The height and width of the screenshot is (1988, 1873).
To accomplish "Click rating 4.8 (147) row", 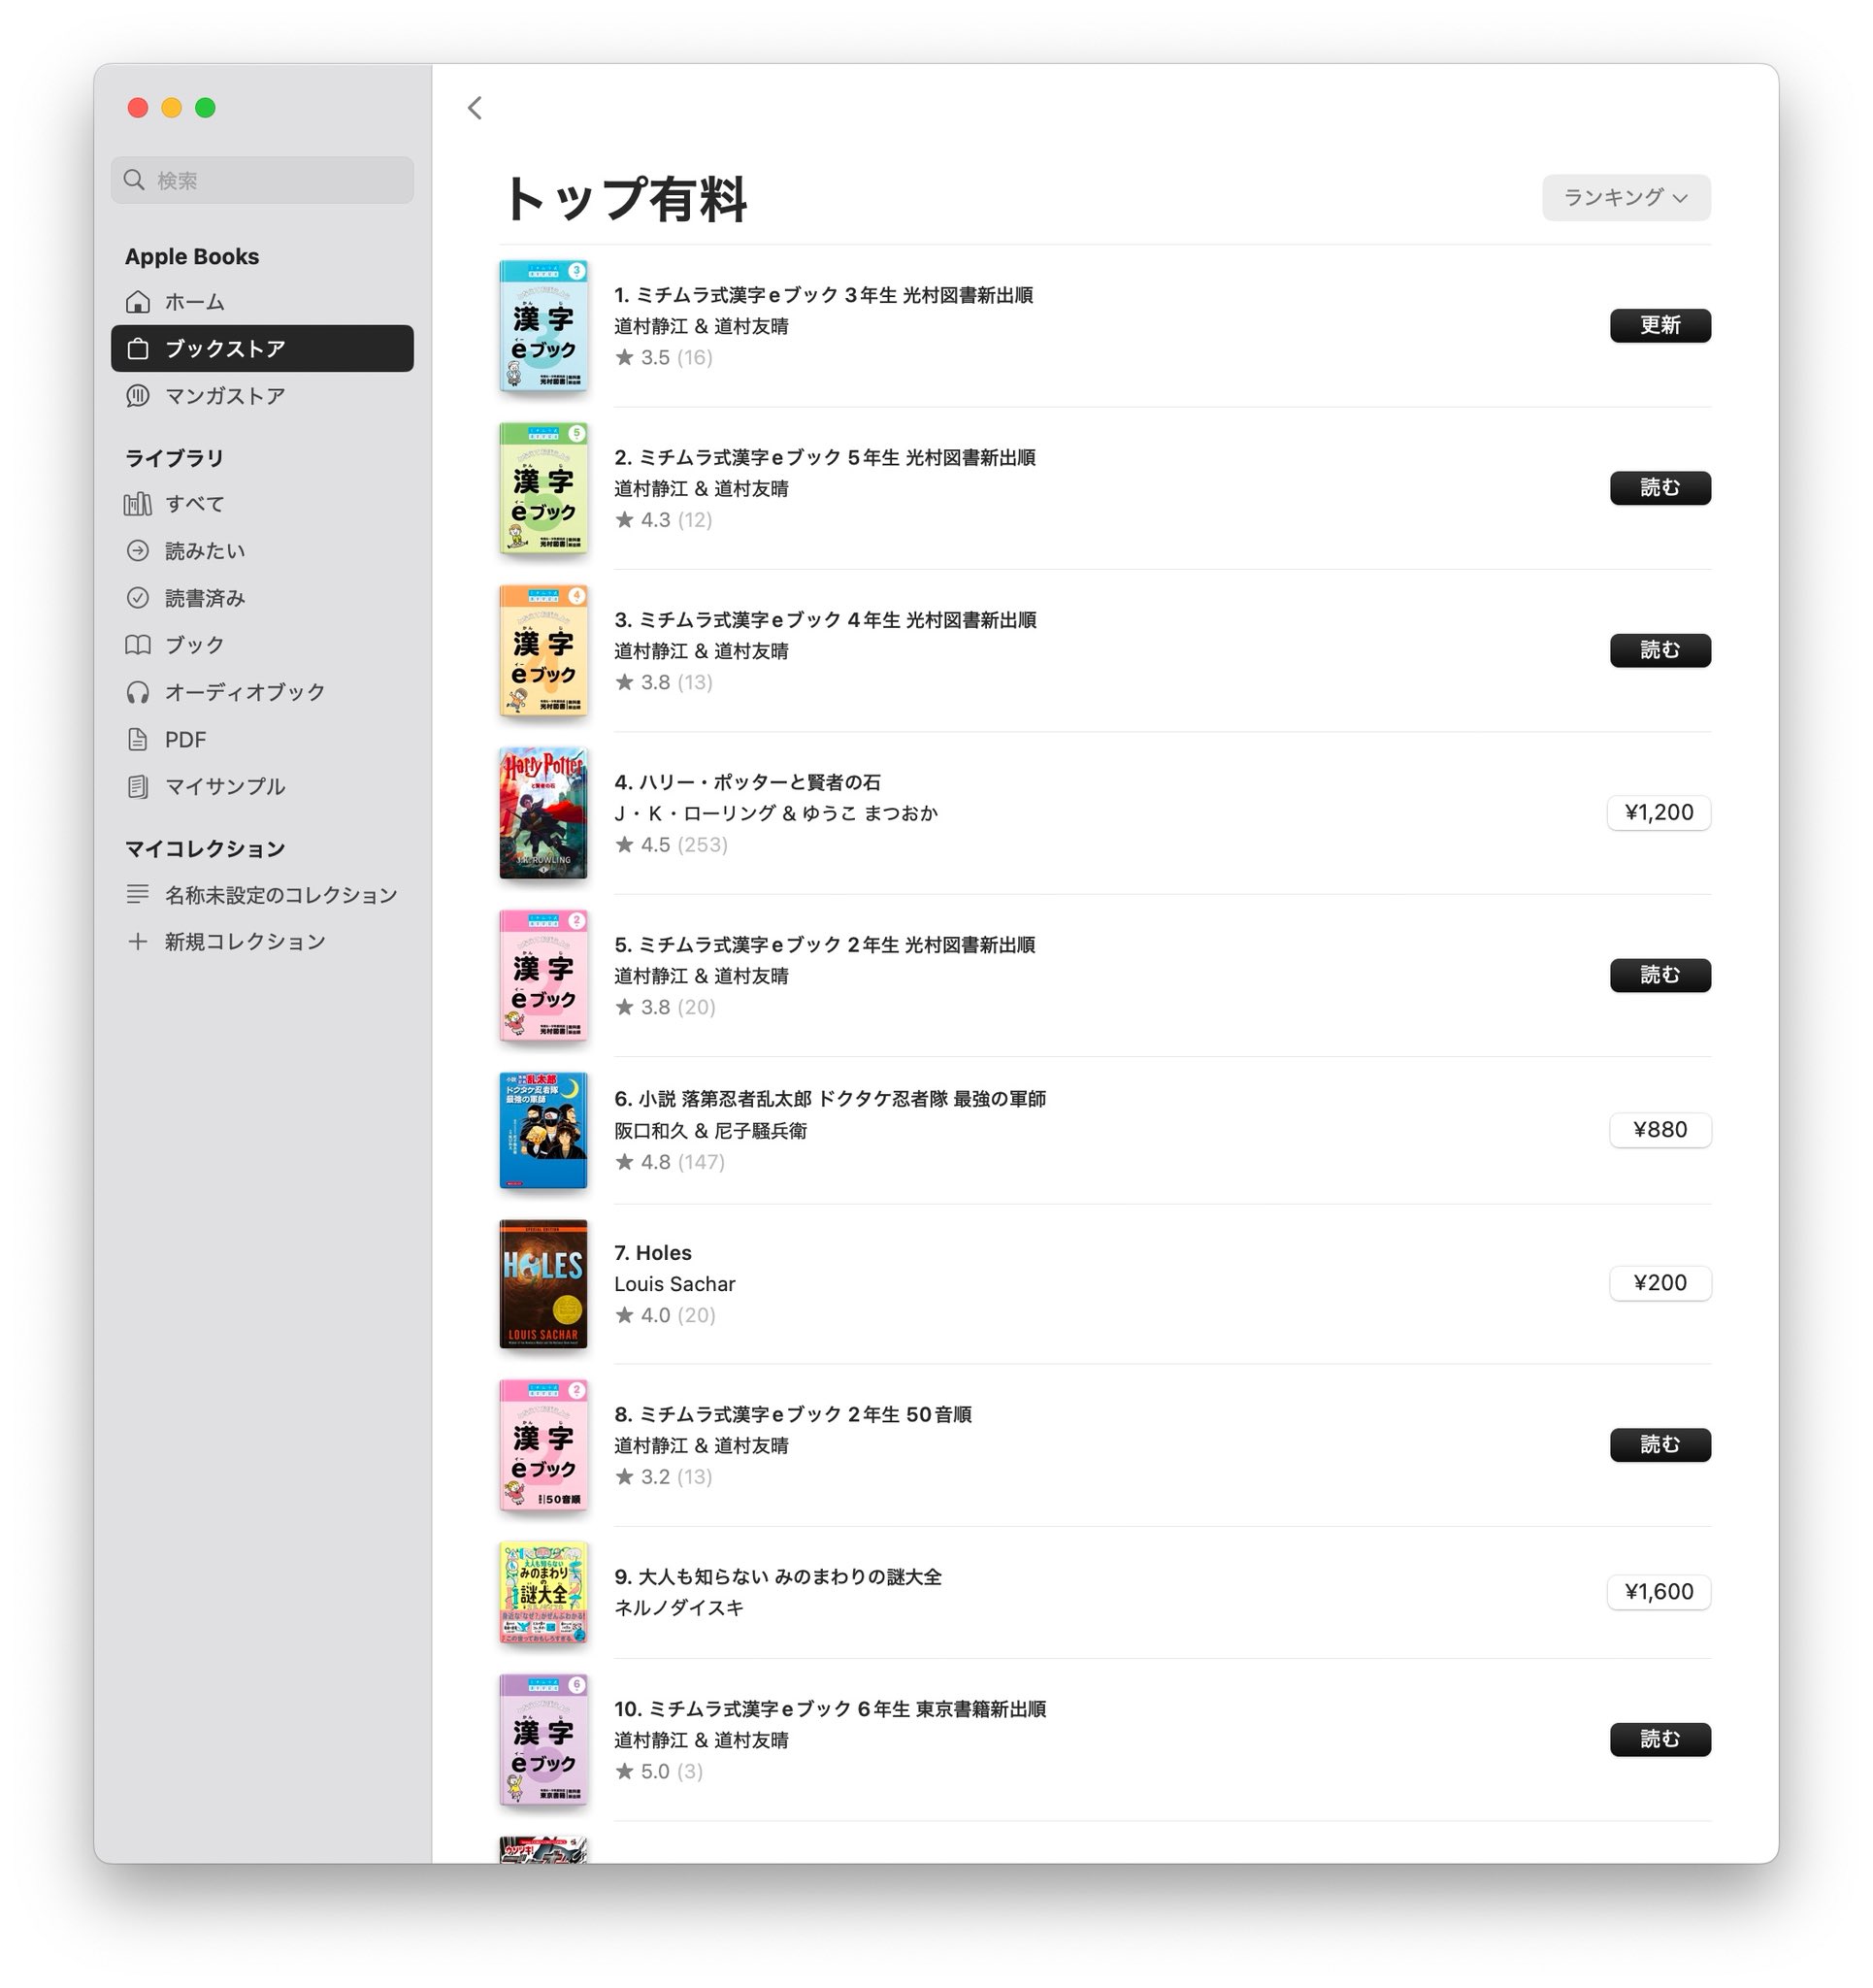I will [x=669, y=1162].
